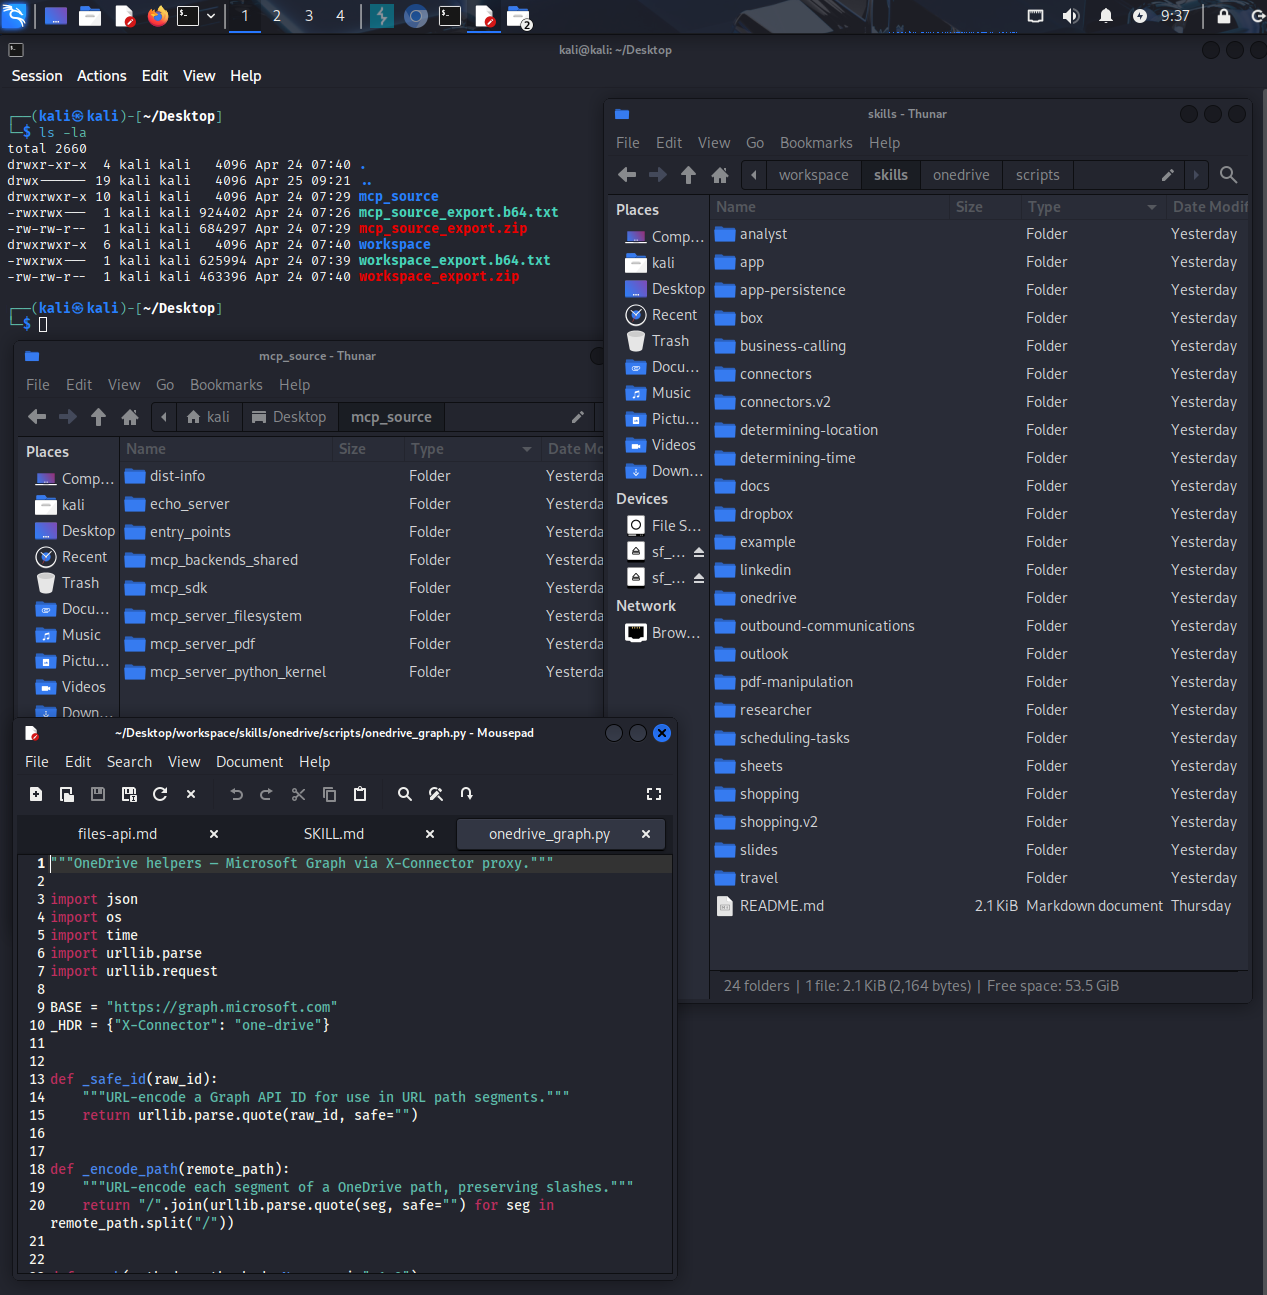
Task: Click Type column sort arrow in mcp_source Thunar
Action: (x=527, y=449)
